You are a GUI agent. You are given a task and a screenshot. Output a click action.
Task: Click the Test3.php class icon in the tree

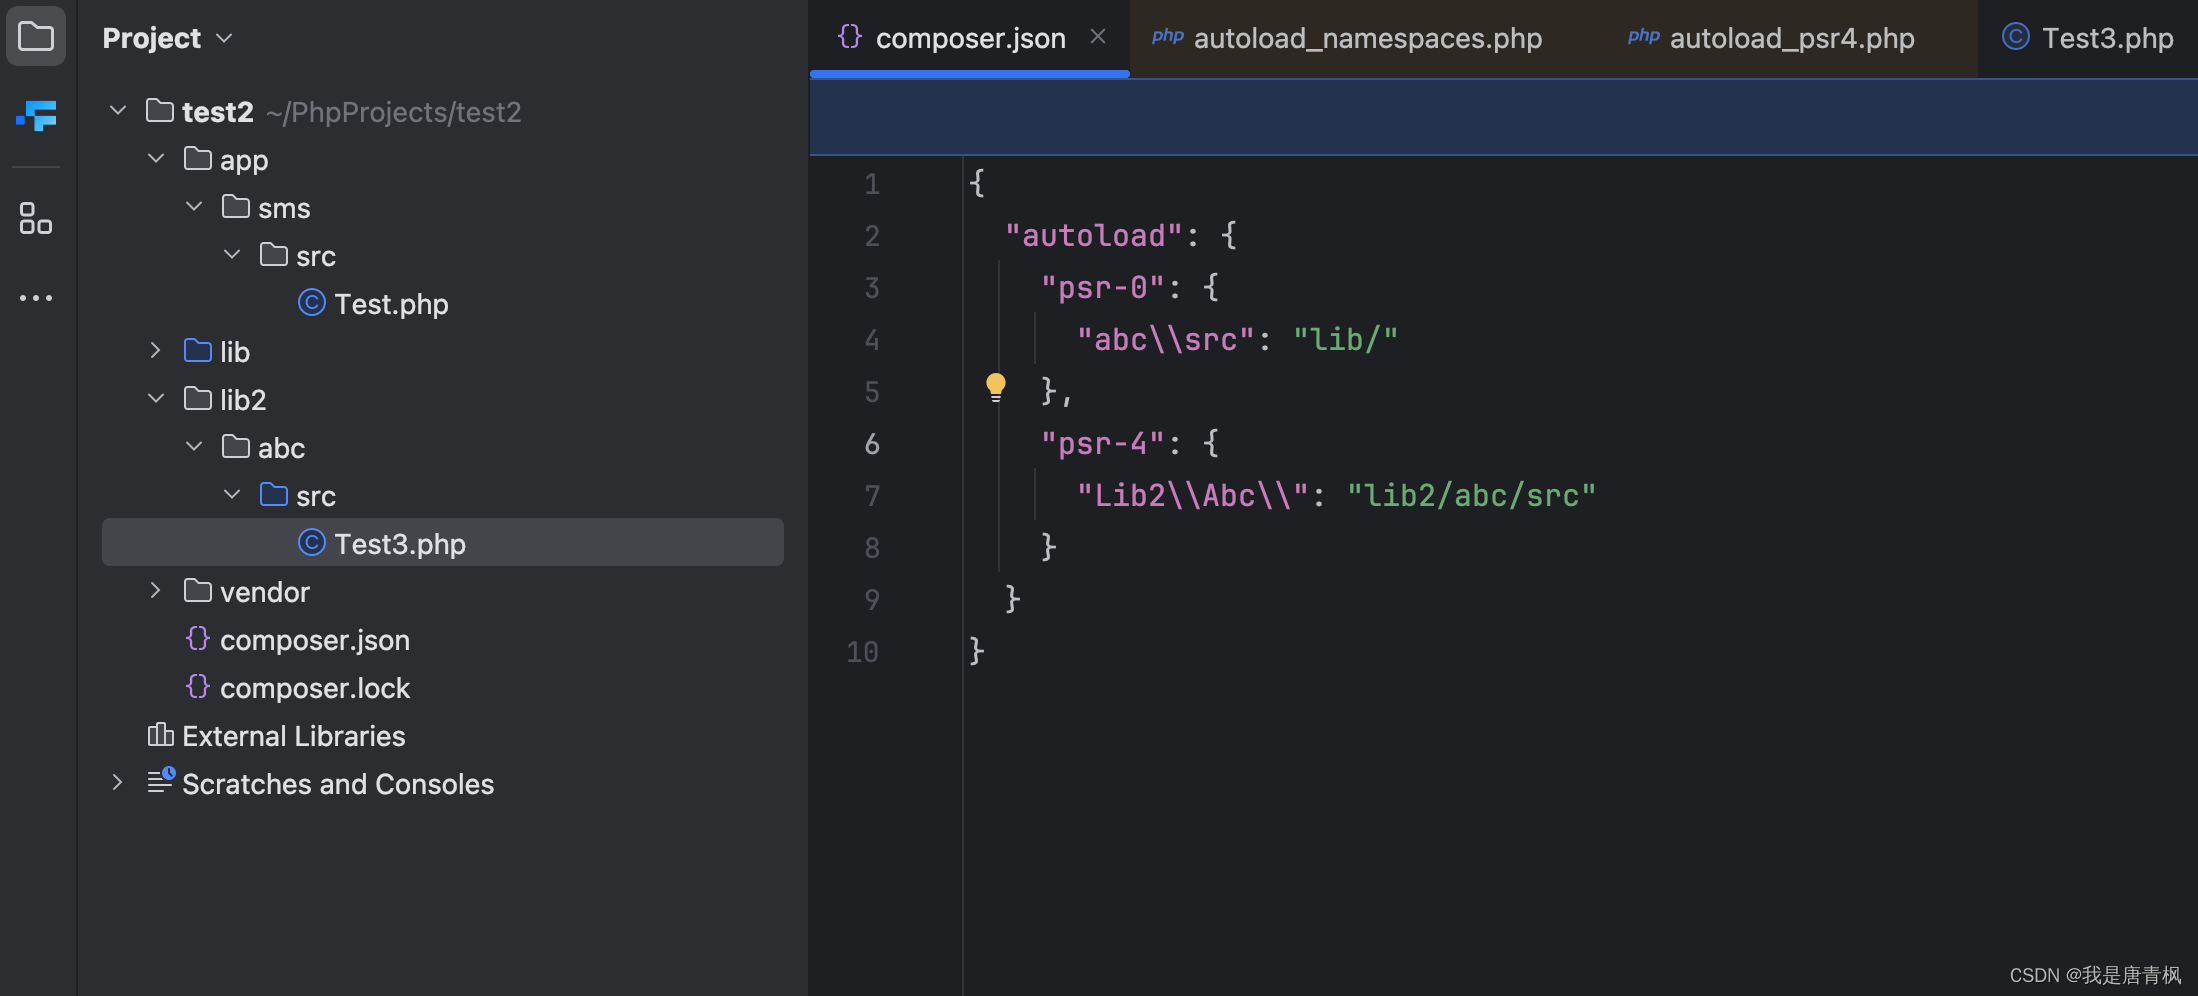click(312, 542)
